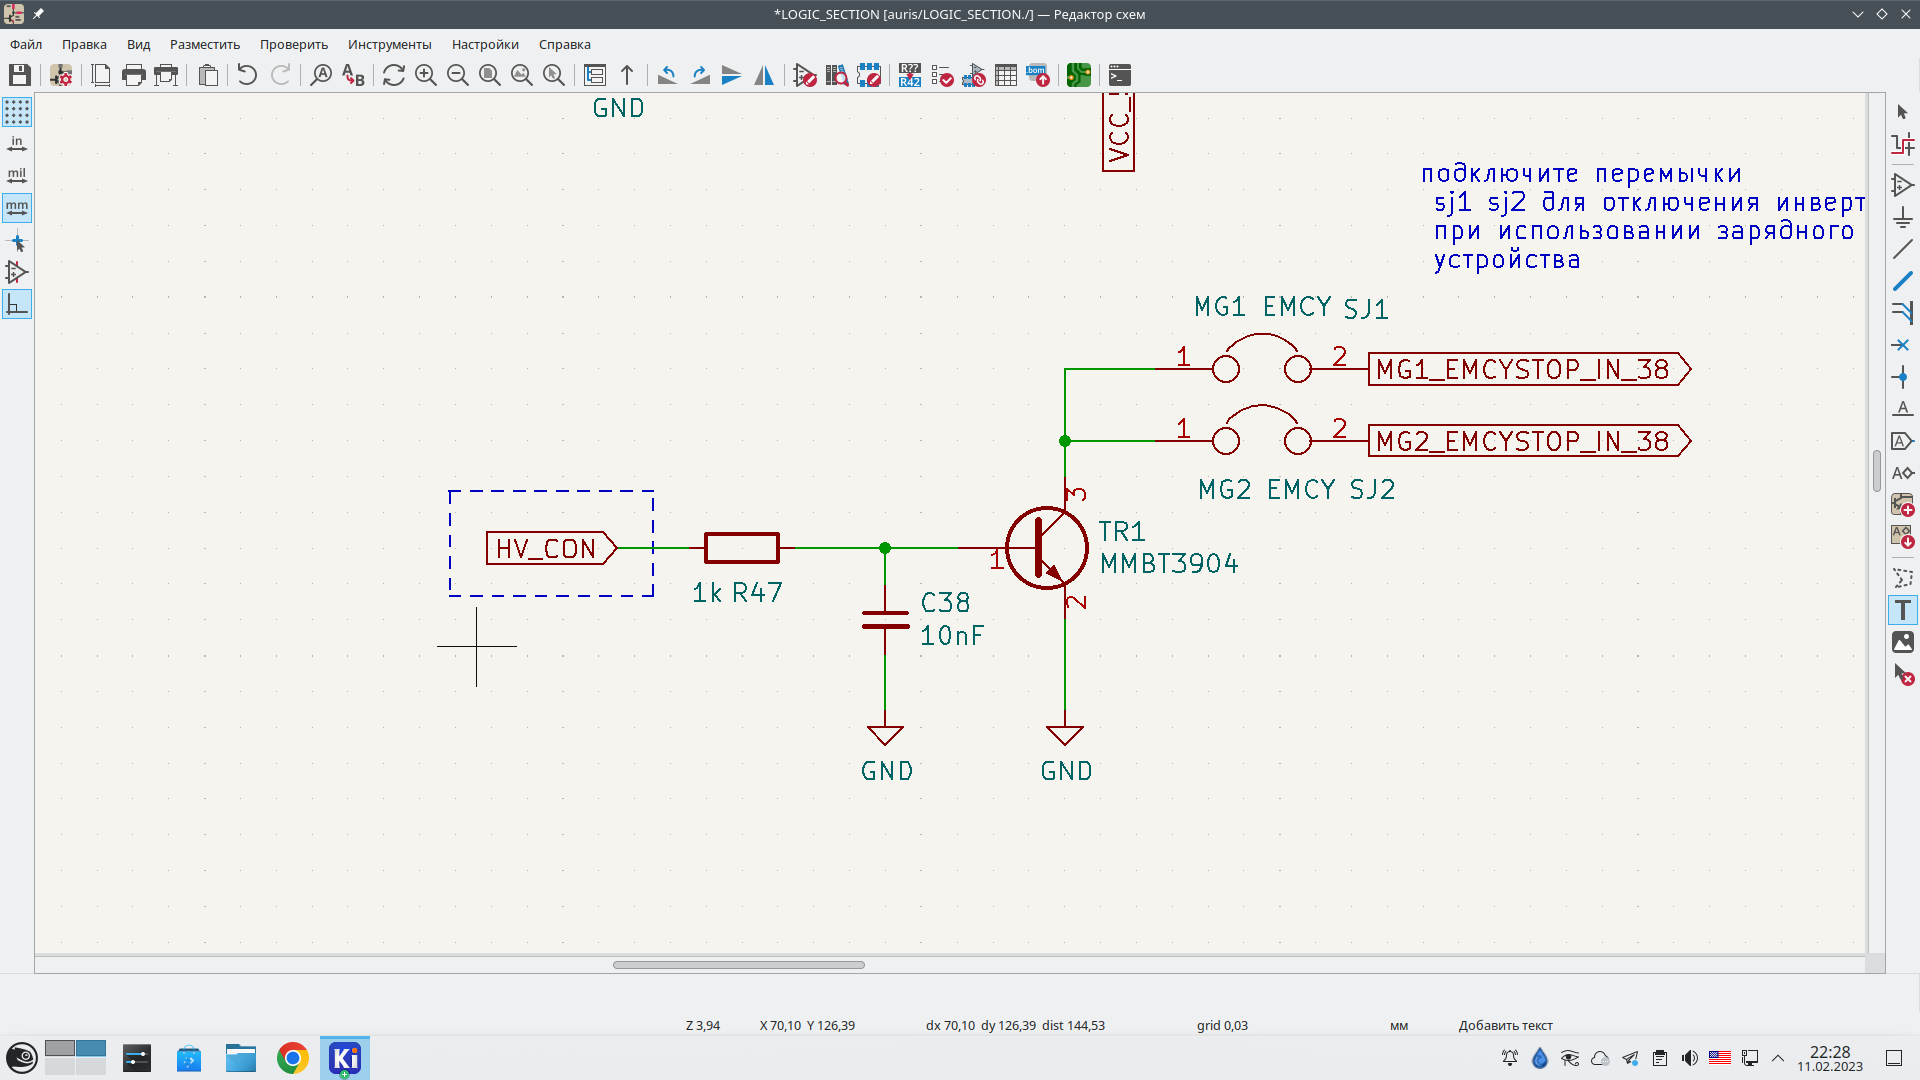Show hidden system tray icons arrow
Image resolution: width=1920 pixels, height=1080 pixels.
point(1778,1058)
